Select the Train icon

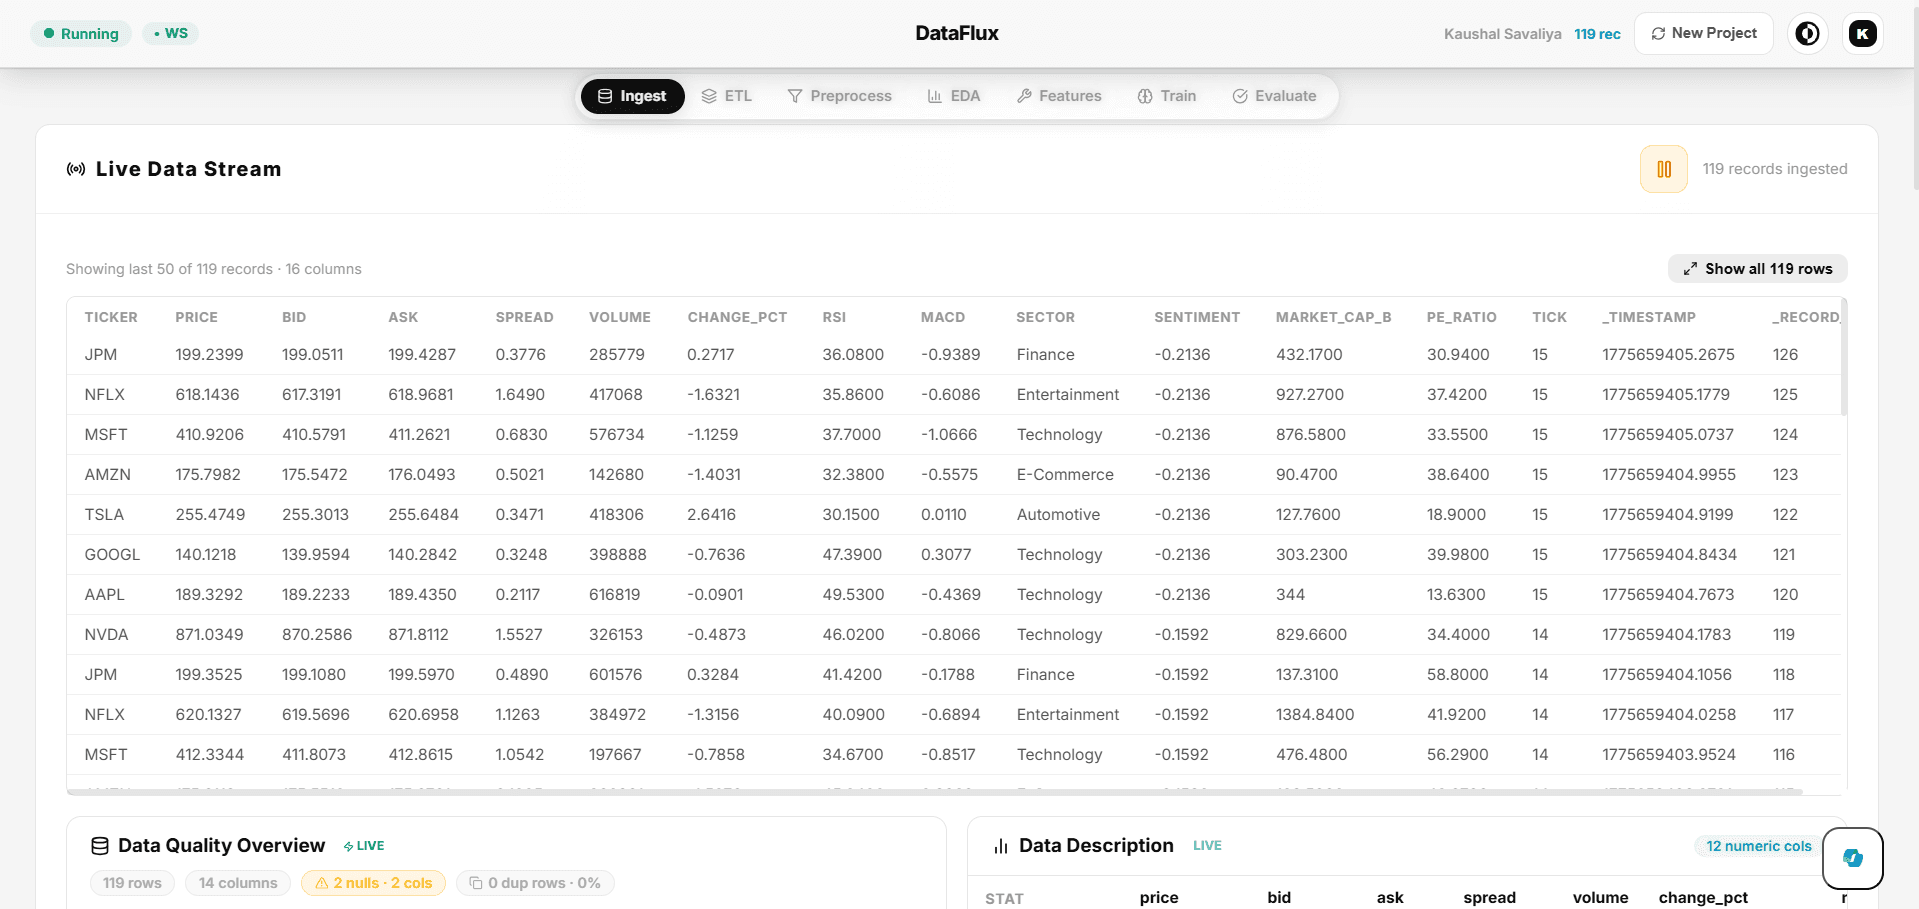(1144, 95)
